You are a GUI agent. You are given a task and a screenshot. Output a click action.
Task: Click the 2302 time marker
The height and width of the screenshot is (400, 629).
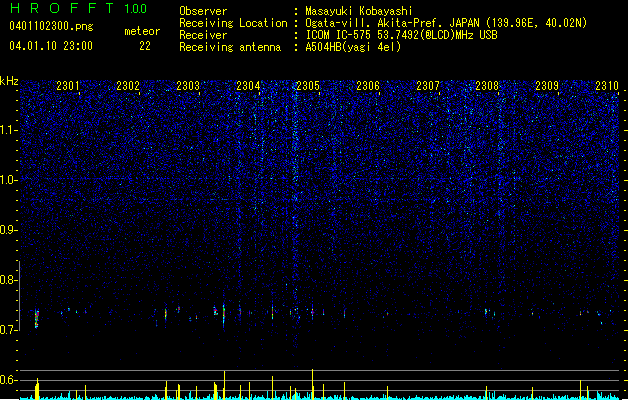[128, 86]
